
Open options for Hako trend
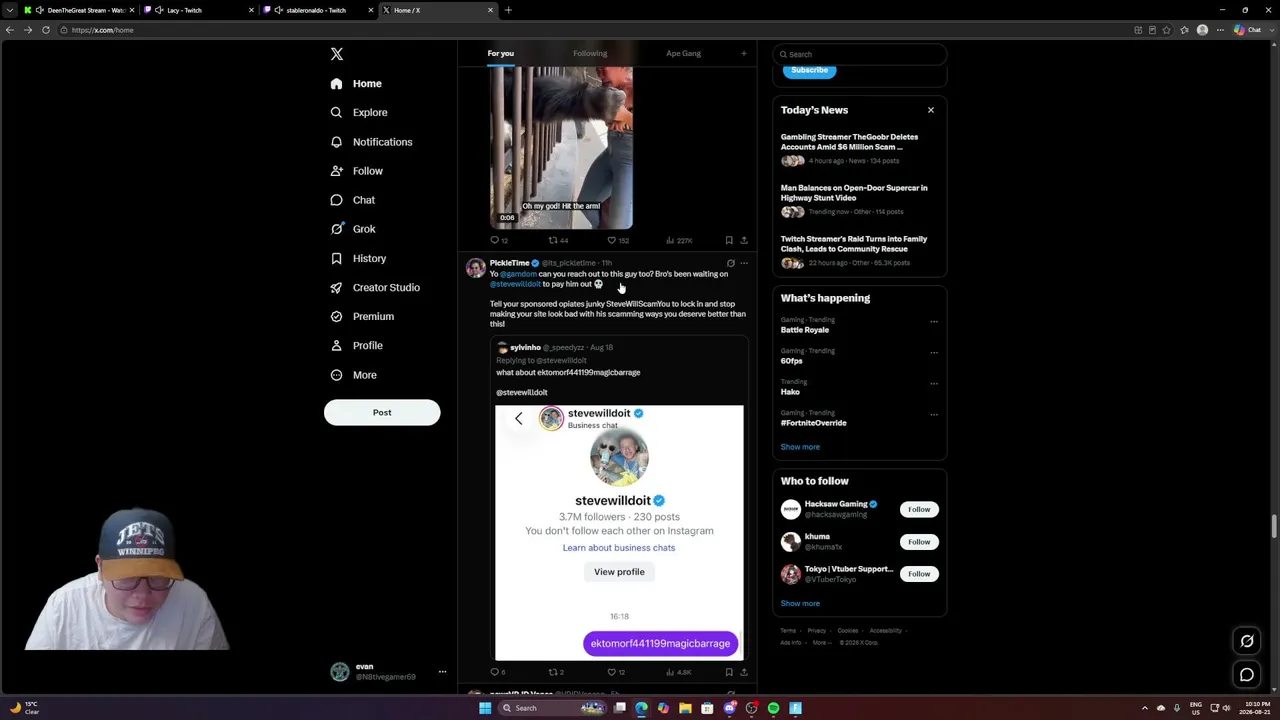(x=934, y=384)
